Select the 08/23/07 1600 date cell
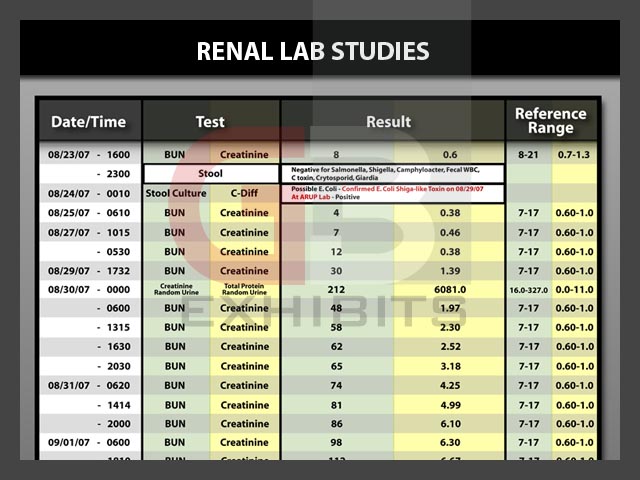This screenshot has width=640, height=480. tap(89, 155)
